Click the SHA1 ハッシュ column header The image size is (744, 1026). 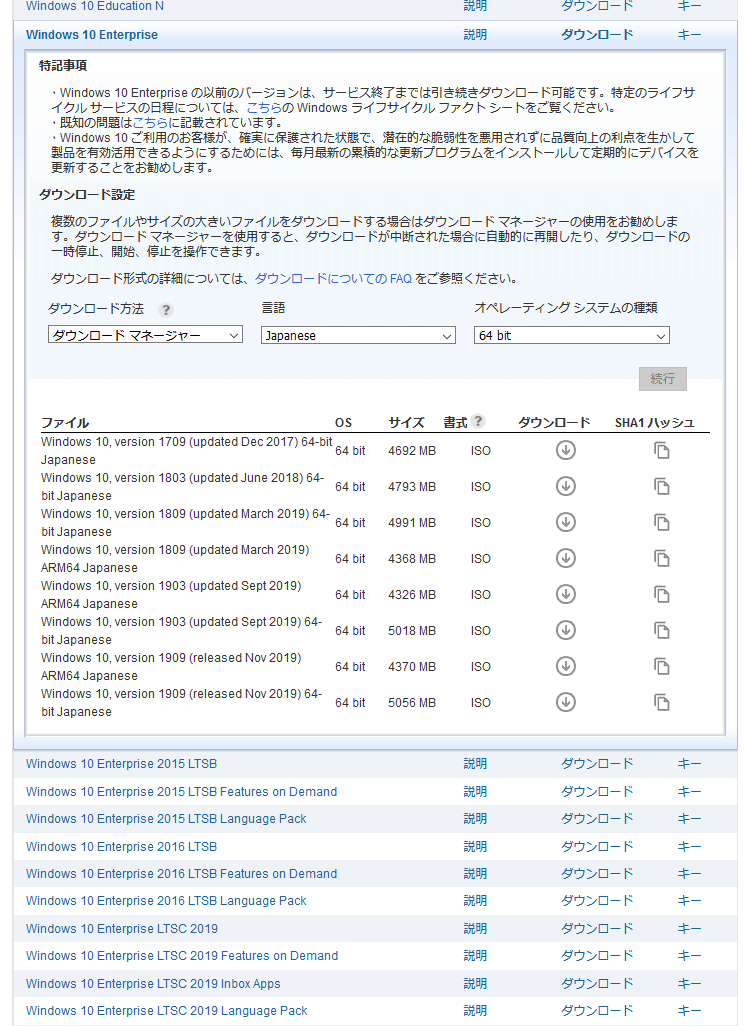(x=654, y=423)
